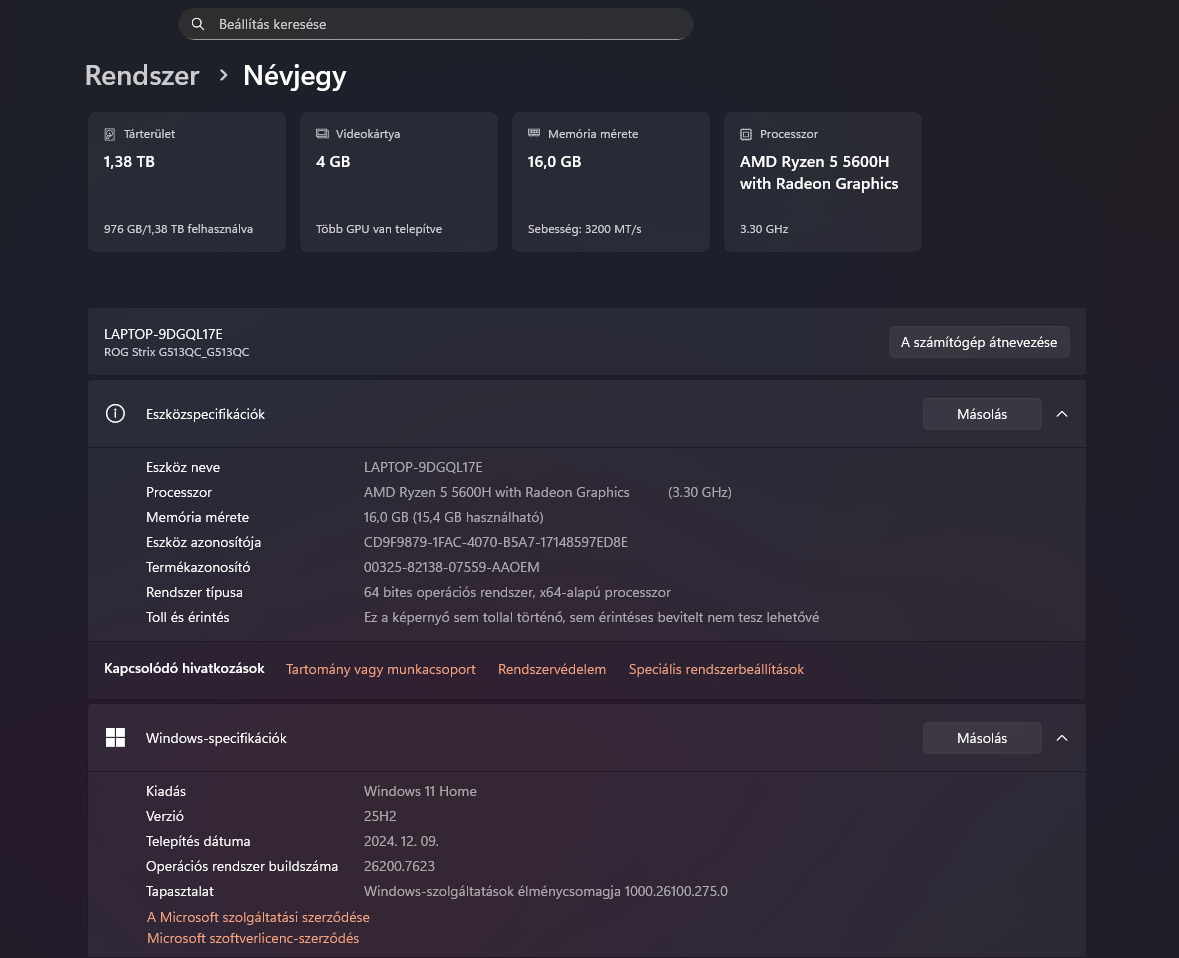Click the breadcrumb arrow before Névjegy
The width and height of the screenshot is (1179, 958).
click(223, 75)
